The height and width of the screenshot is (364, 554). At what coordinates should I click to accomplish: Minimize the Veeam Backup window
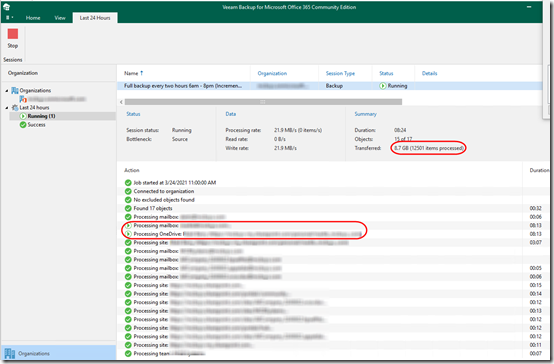(529, 7)
